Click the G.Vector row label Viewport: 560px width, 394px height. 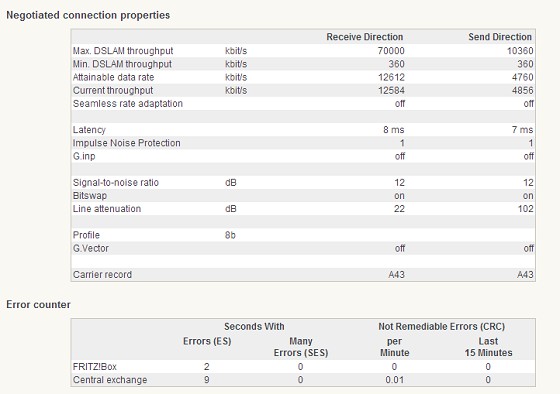[90, 248]
